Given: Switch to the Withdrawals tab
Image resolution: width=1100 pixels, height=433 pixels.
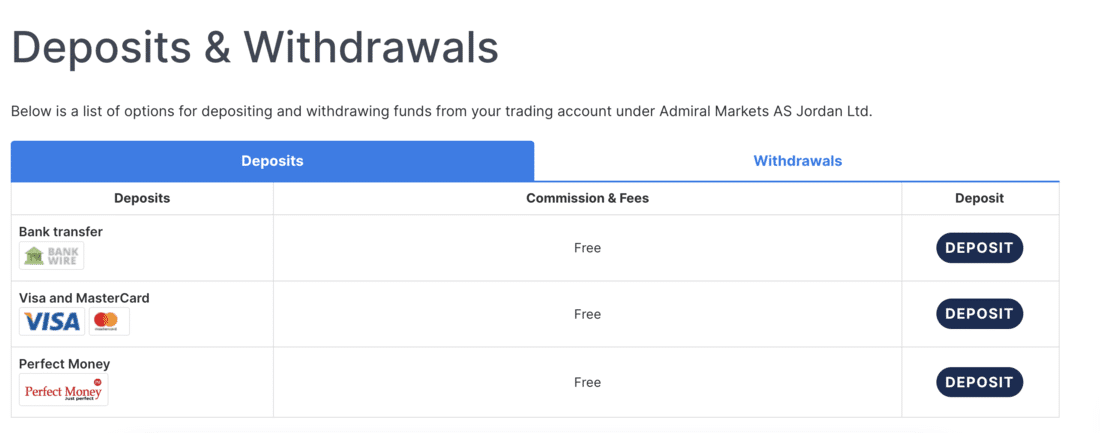Looking at the screenshot, I should (797, 161).
